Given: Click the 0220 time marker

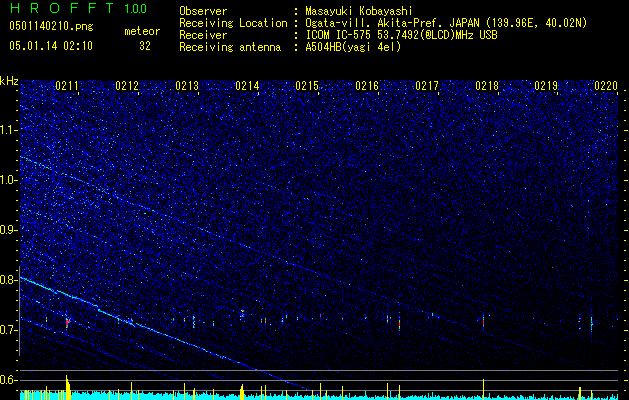Looking at the screenshot, I should coord(606,86).
